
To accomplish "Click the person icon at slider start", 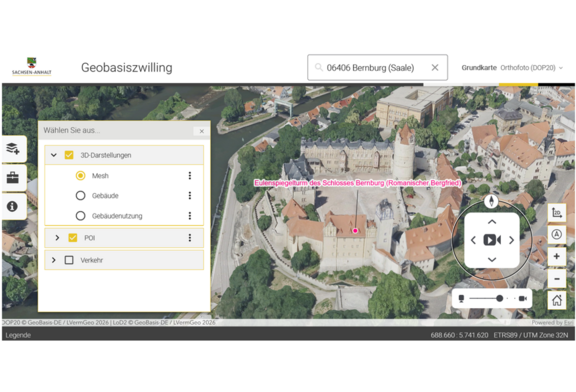I will click(x=461, y=298).
